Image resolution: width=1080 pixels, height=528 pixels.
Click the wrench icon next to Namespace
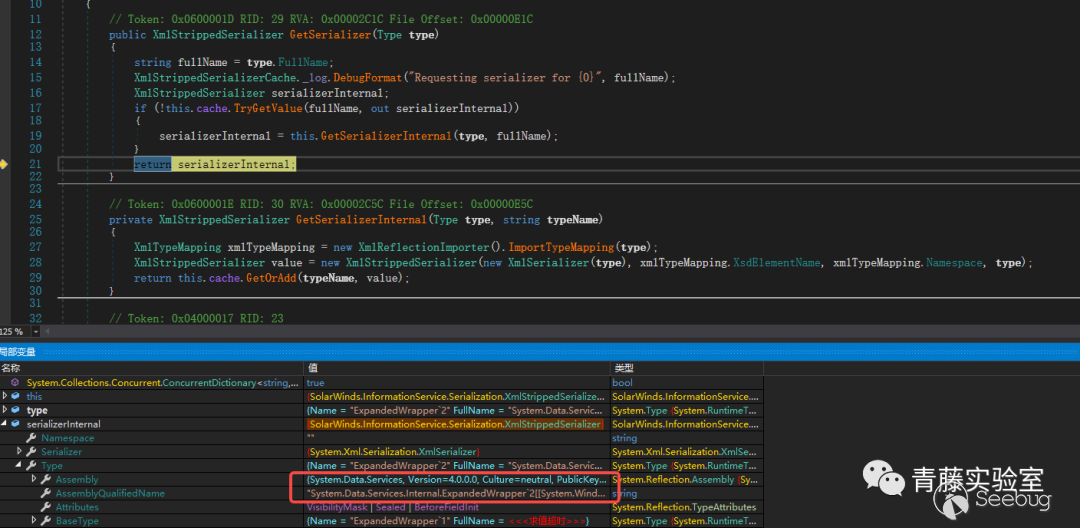click(x=30, y=438)
